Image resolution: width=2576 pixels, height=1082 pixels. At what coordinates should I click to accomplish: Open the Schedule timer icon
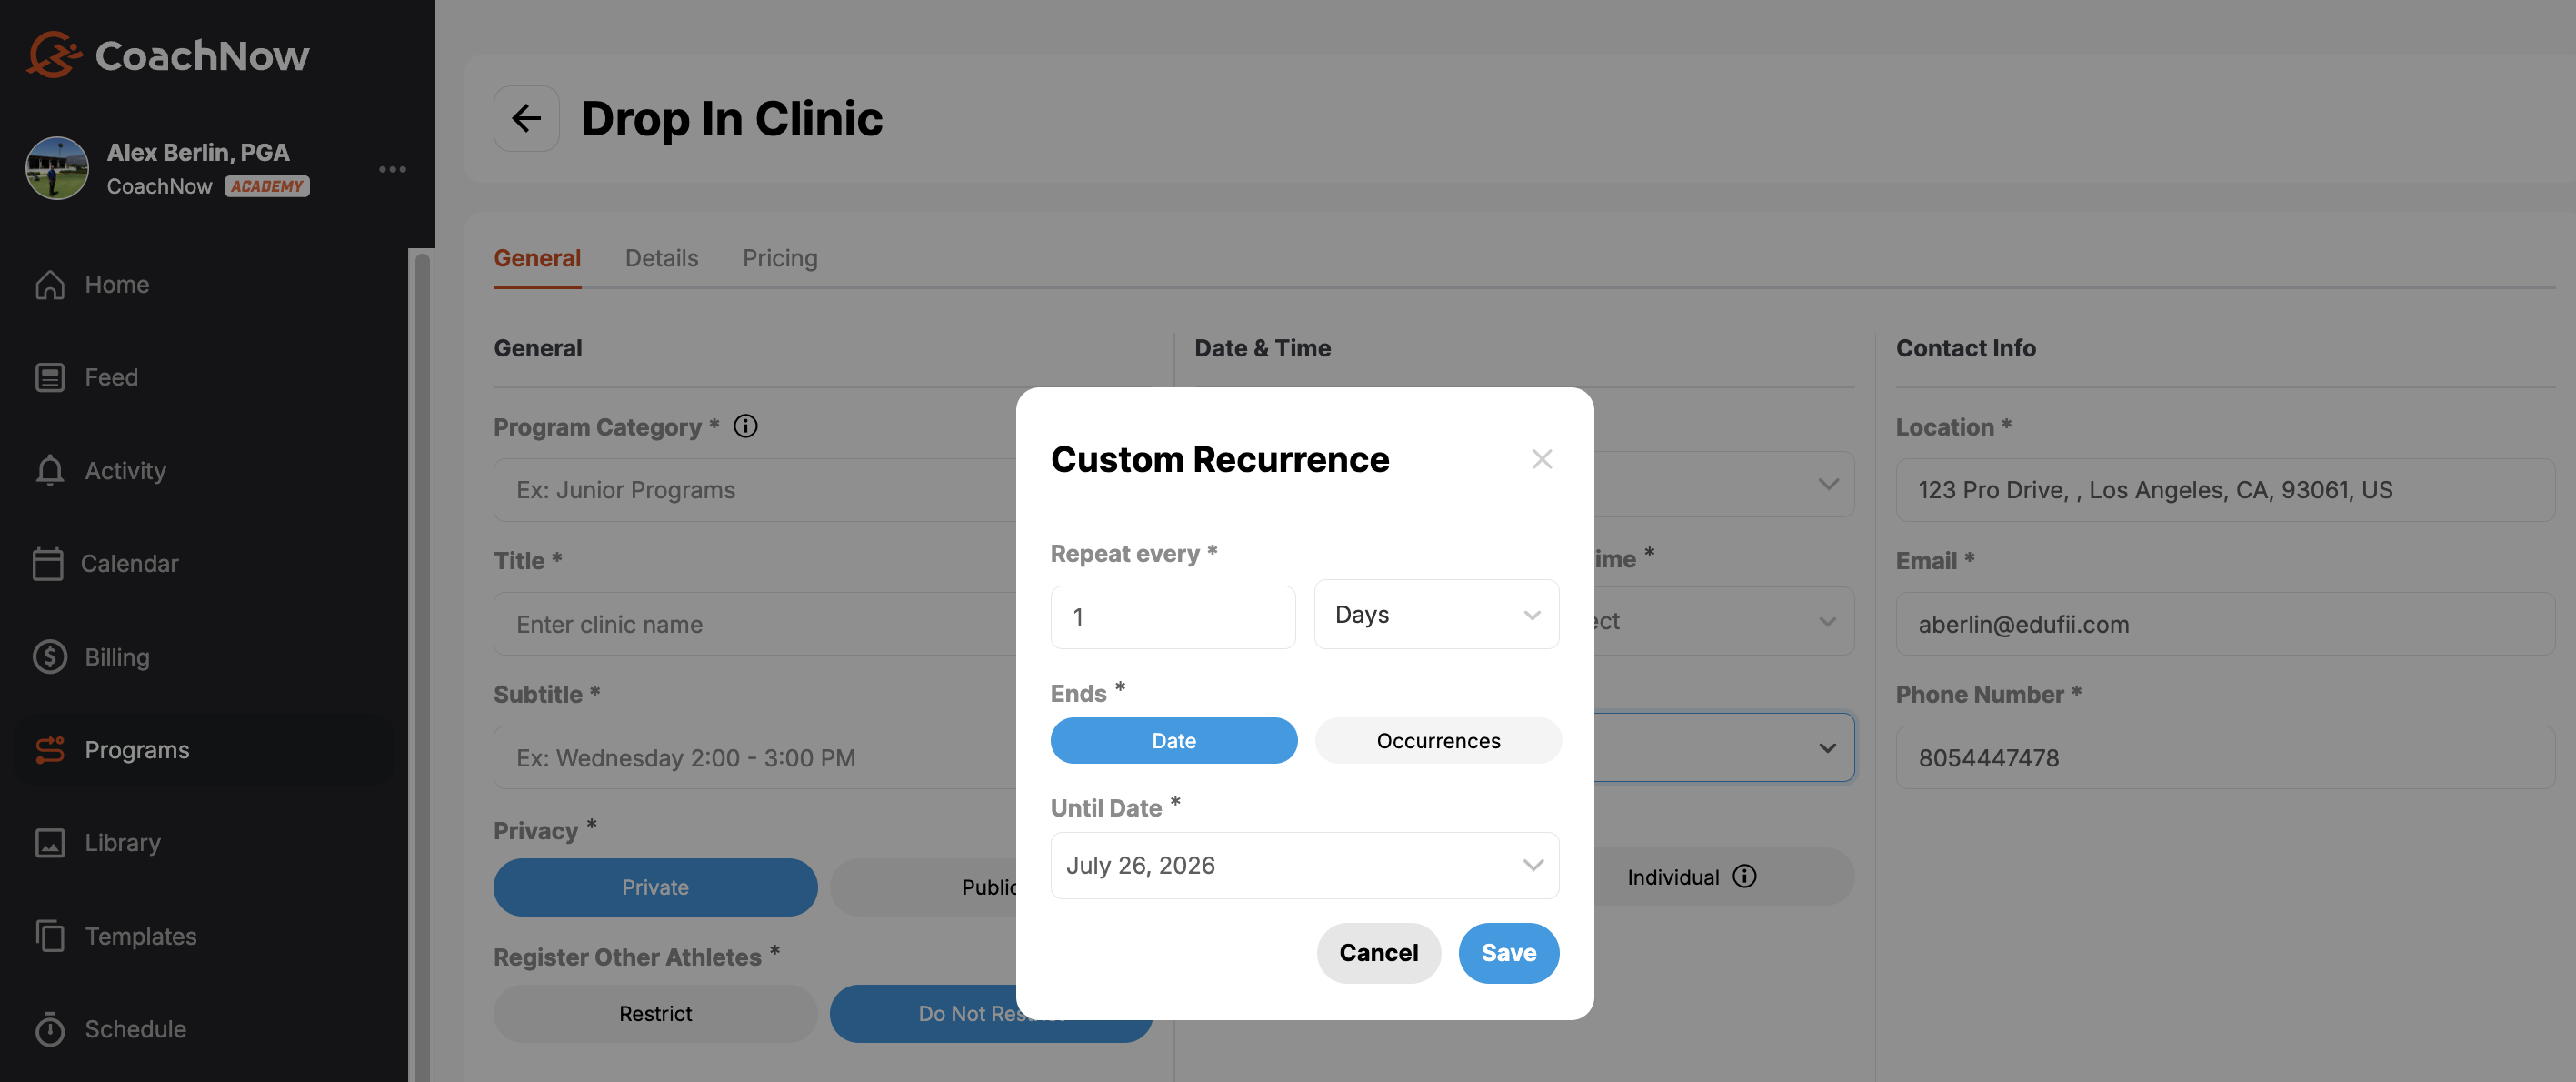(50, 1028)
